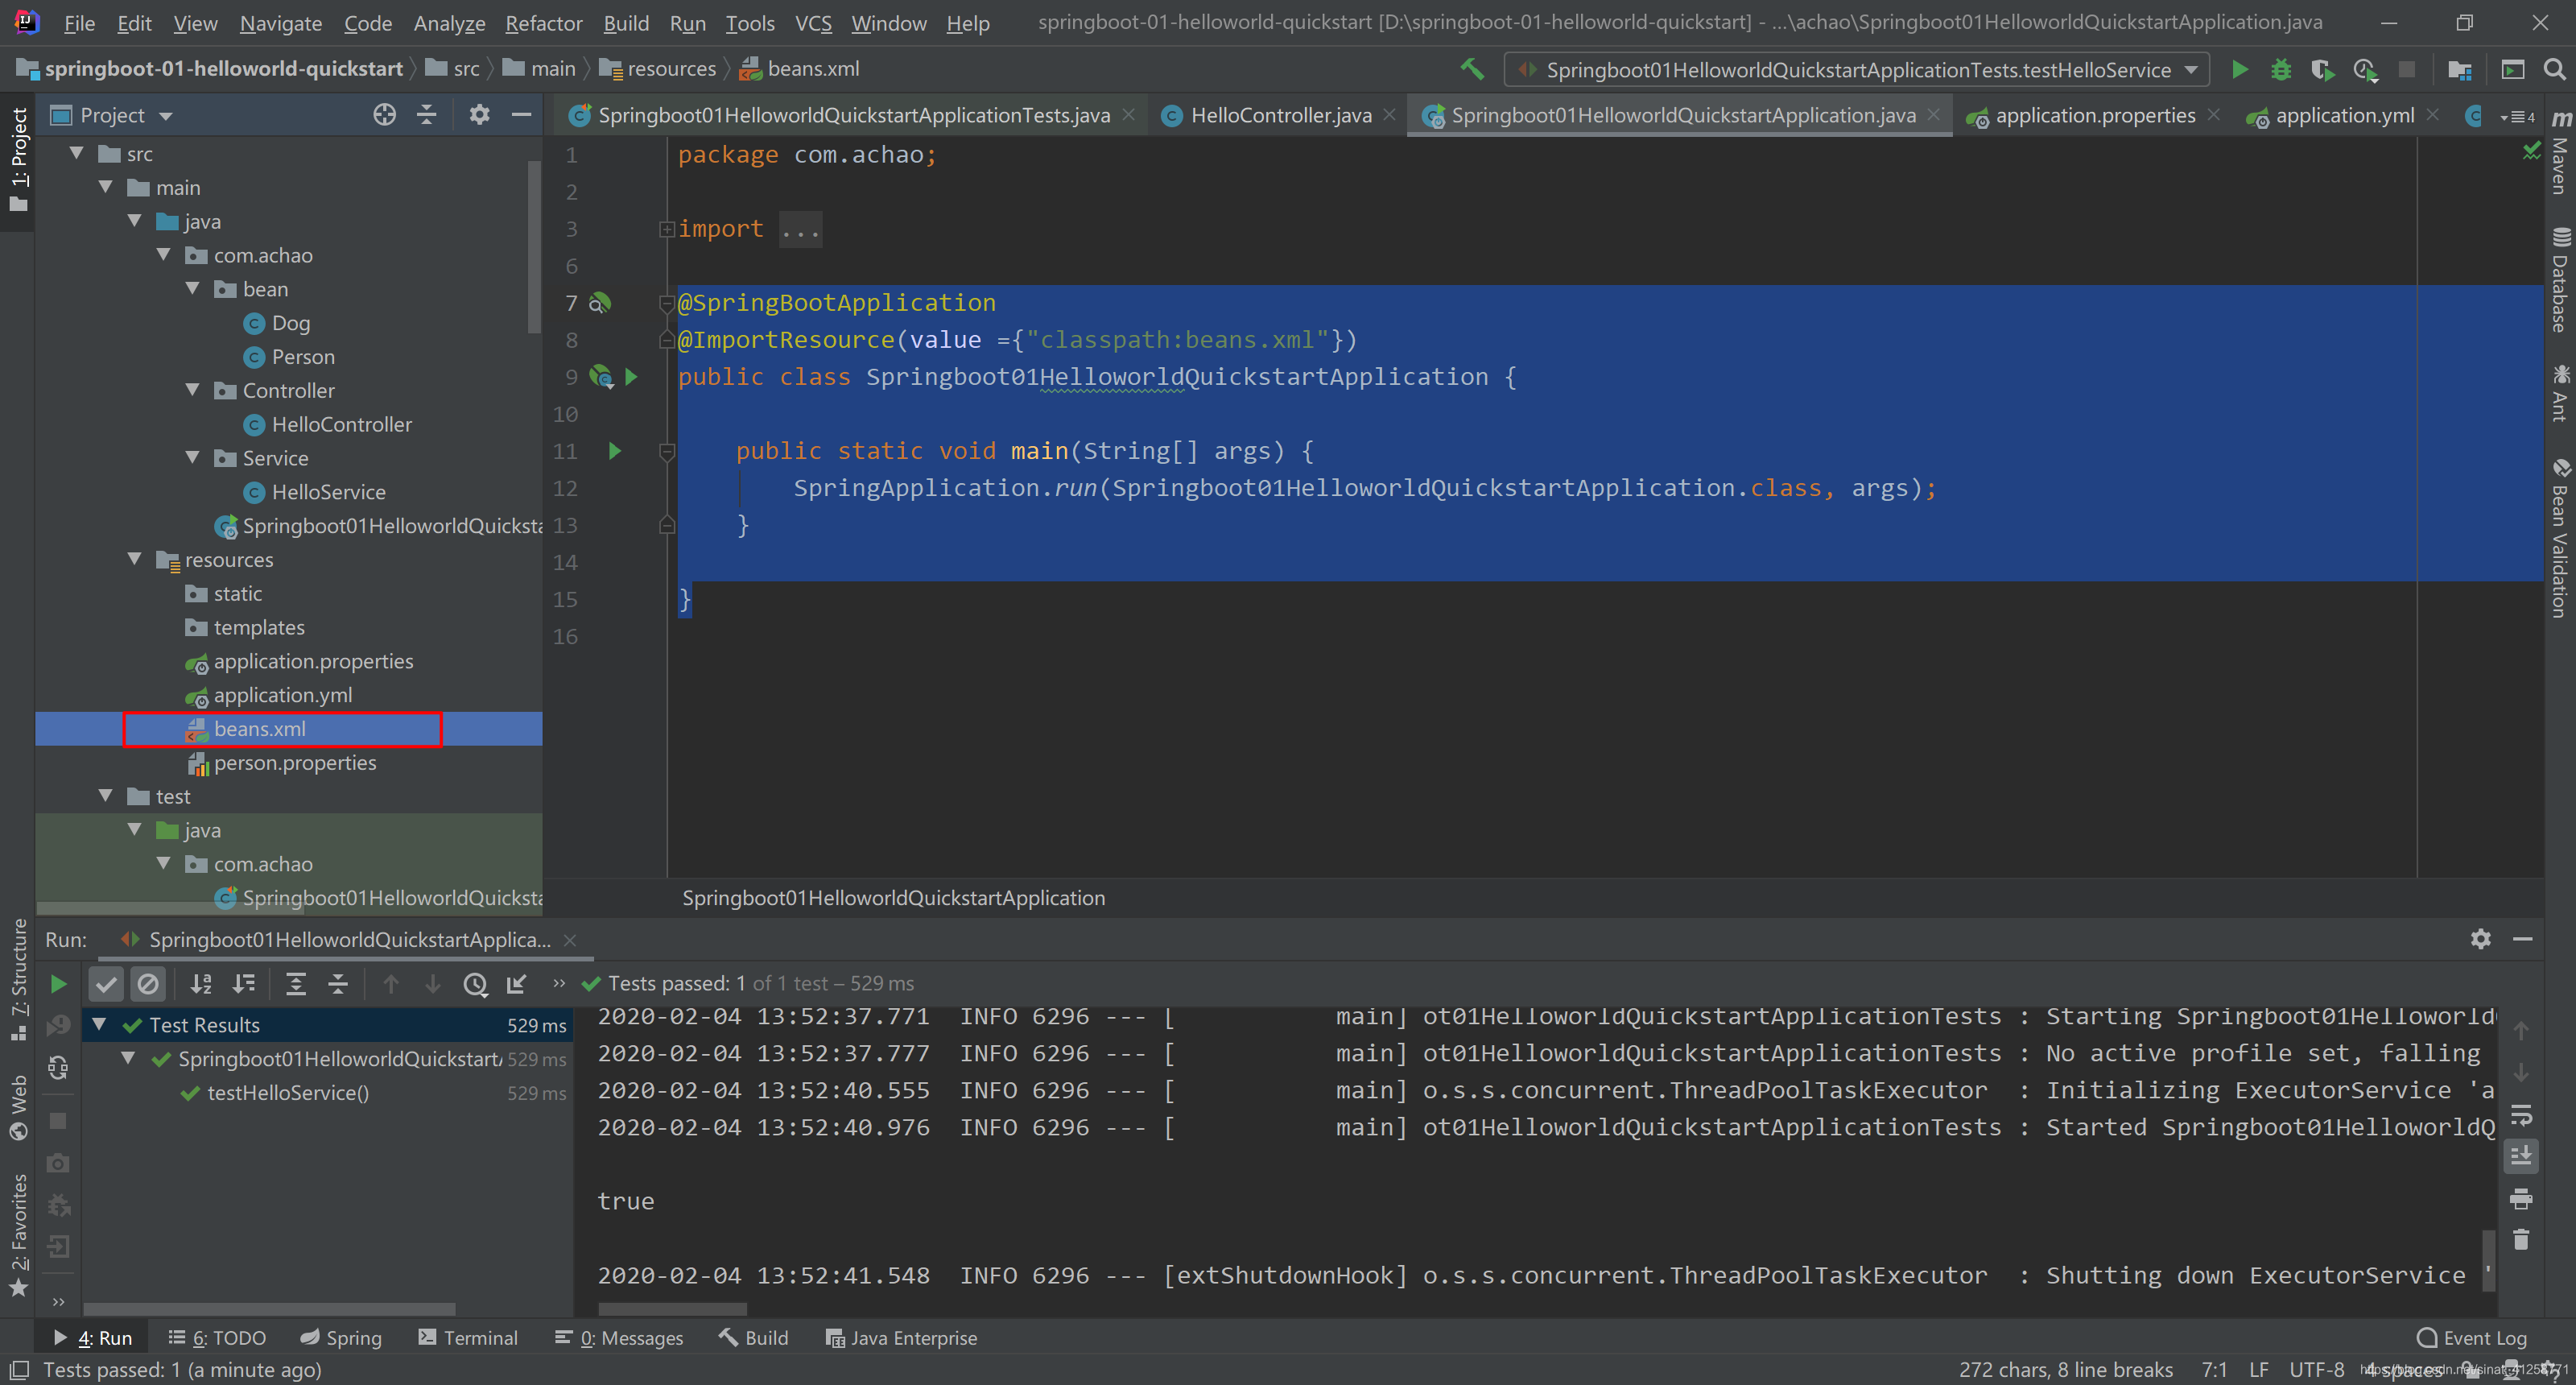
Task: Toggle soft-wrap in console output
Action: [x=2521, y=1115]
